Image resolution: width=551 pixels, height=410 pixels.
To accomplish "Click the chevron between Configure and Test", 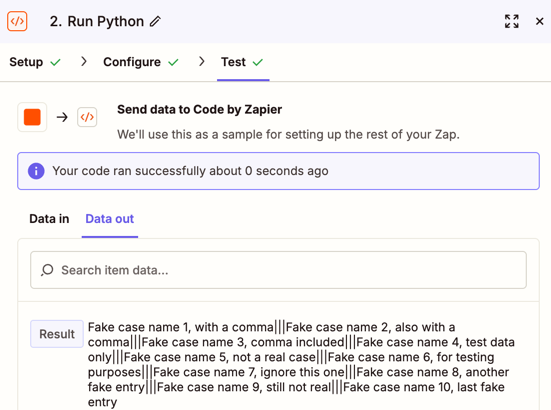I will 201,61.
